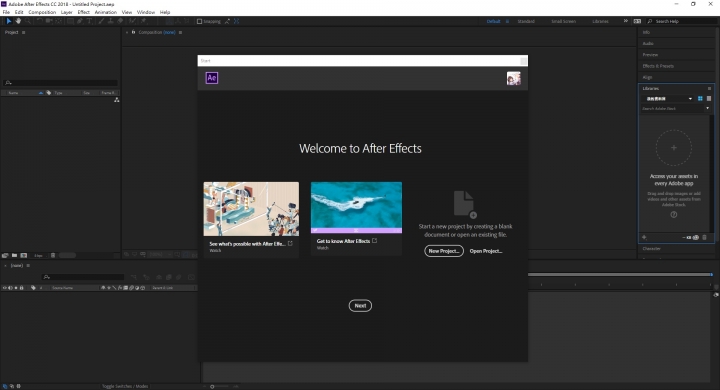This screenshot has width=720, height=390.
Task: Open the Layer menu
Action: tap(67, 12)
